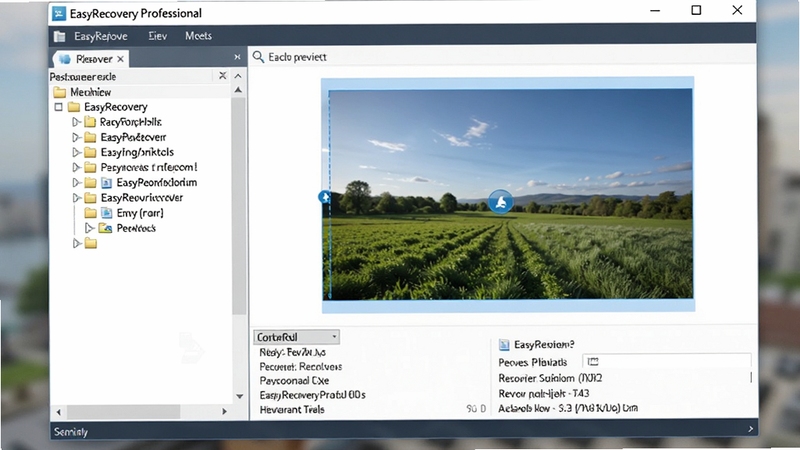
Task: Click the blue handle on preview left edge
Action: point(324,197)
